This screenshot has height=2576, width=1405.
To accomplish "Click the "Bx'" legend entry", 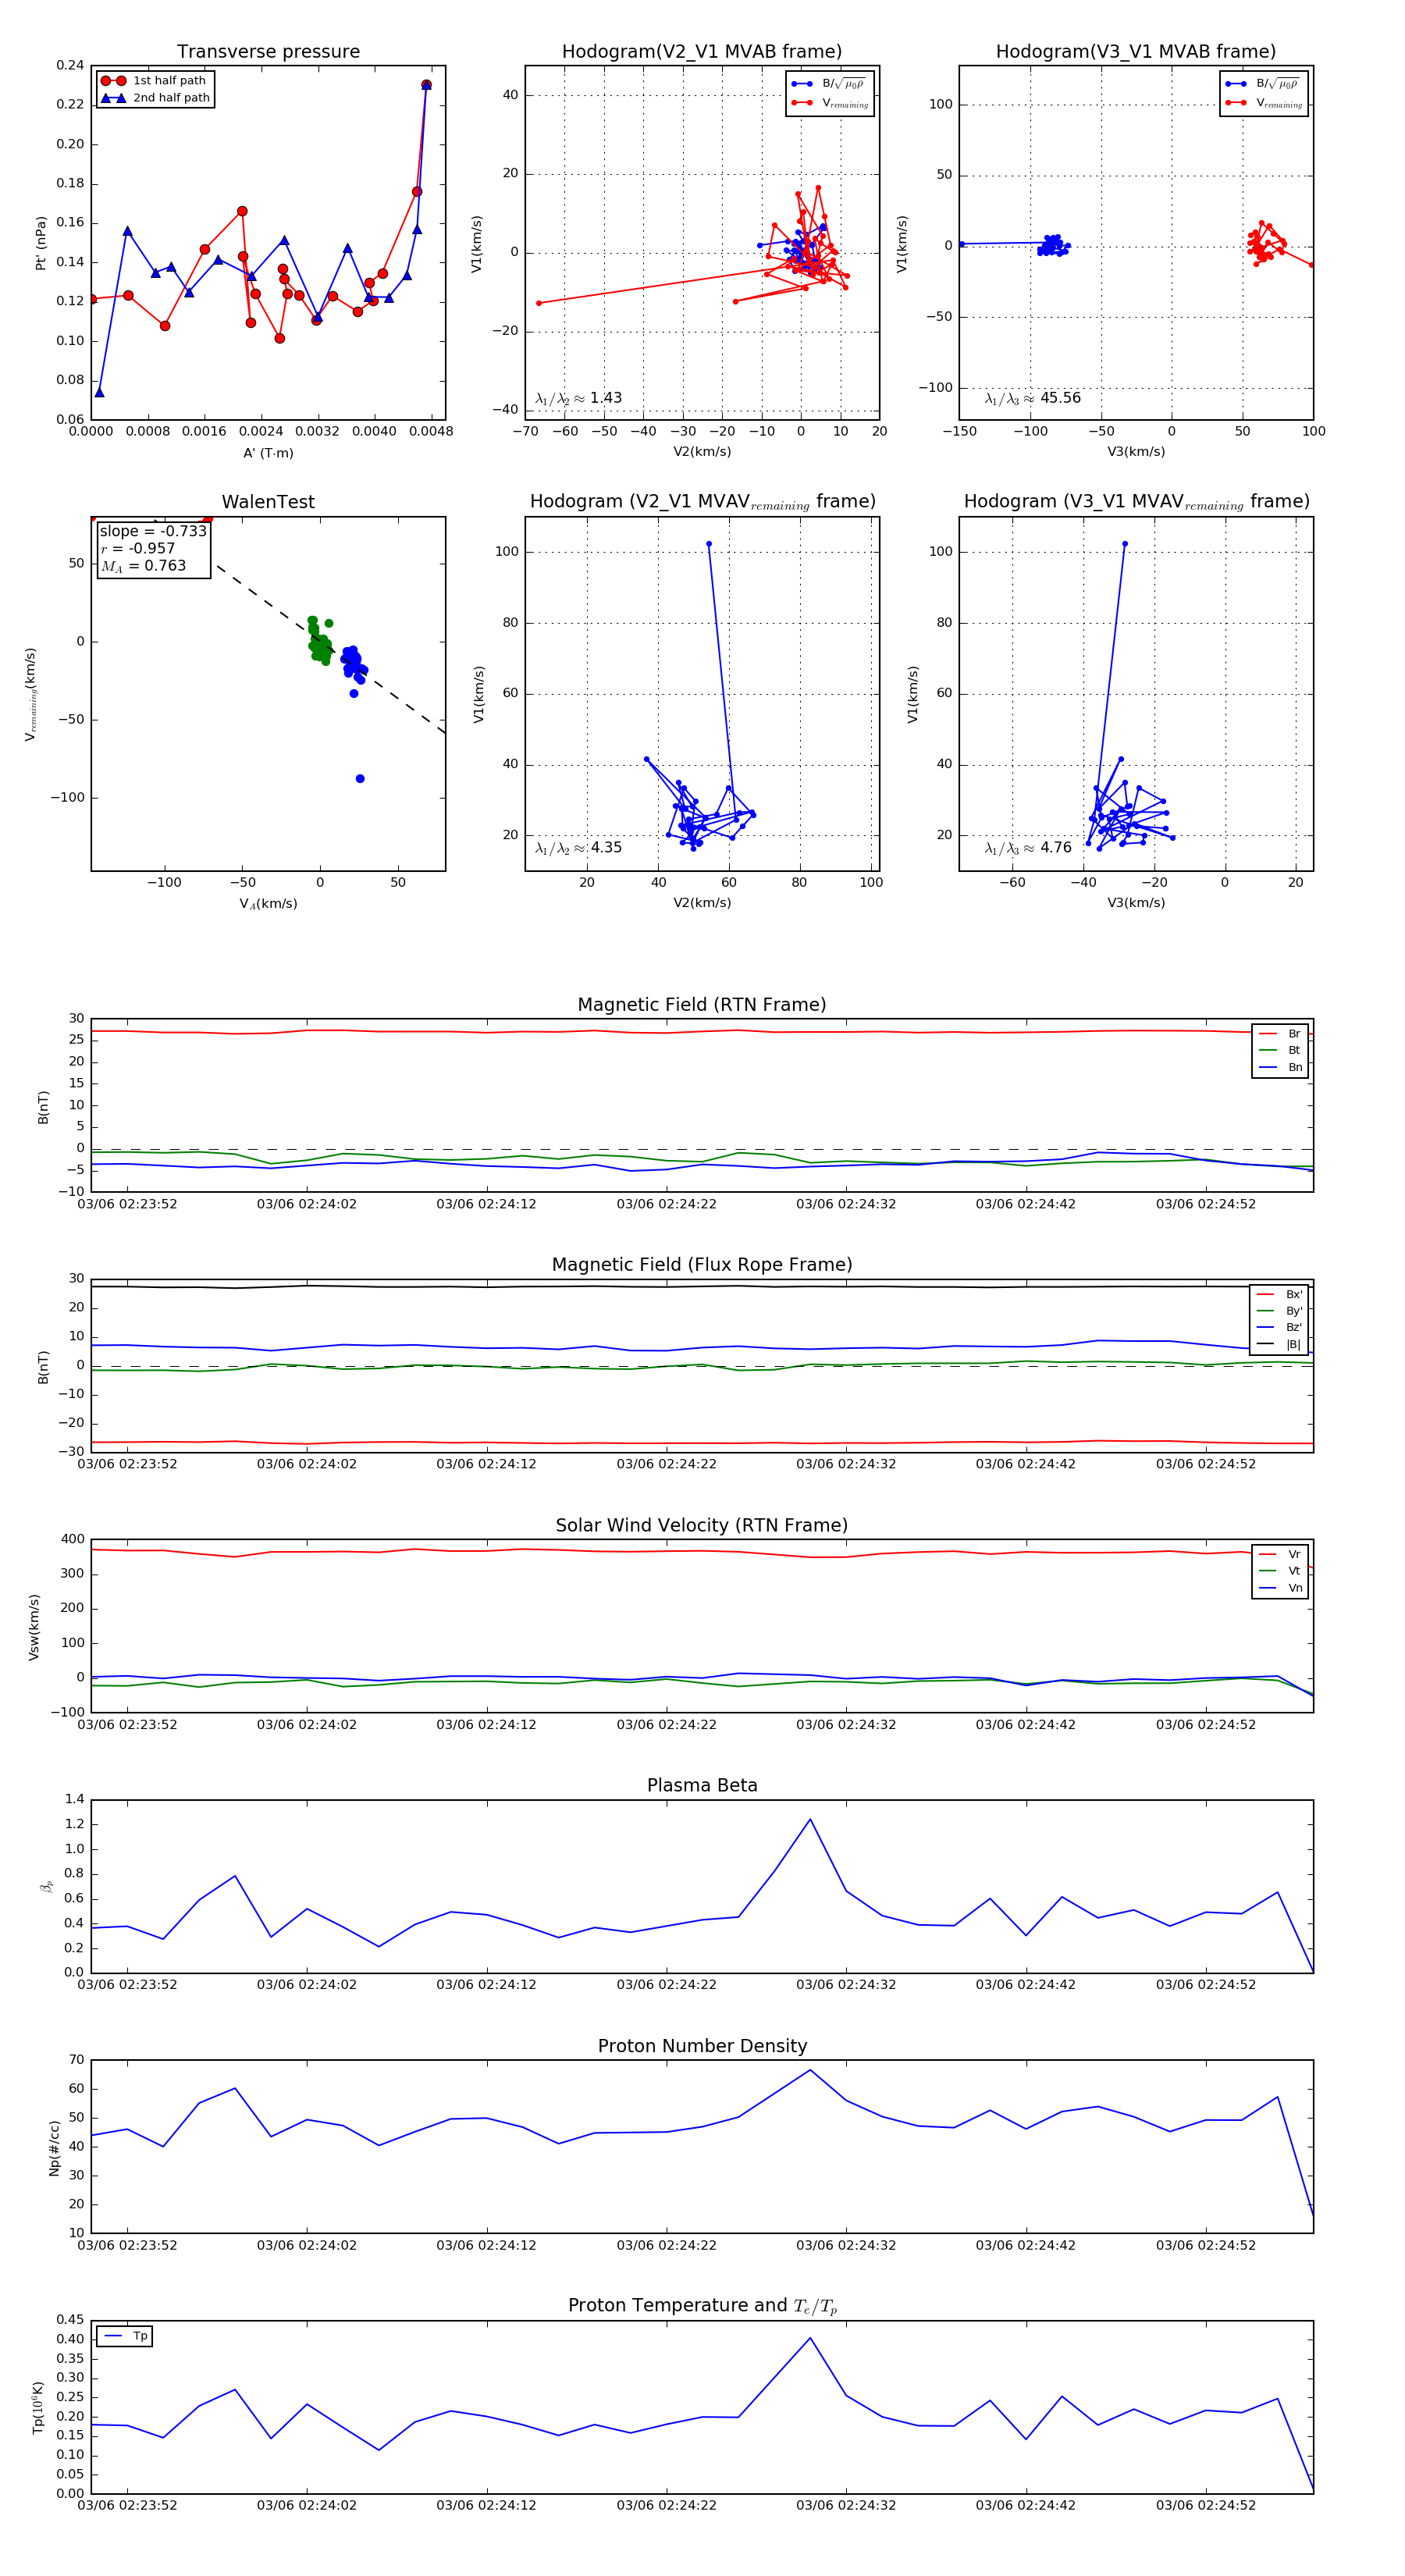I will (x=1280, y=1295).
